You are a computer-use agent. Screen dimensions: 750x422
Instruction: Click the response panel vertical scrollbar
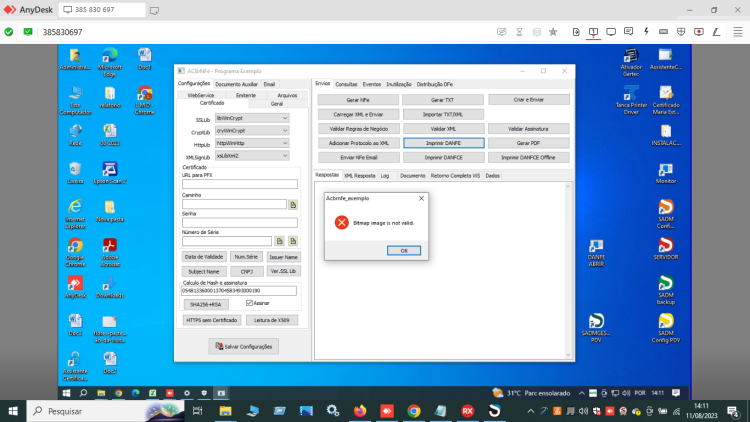pyautogui.click(x=568, y=270)
